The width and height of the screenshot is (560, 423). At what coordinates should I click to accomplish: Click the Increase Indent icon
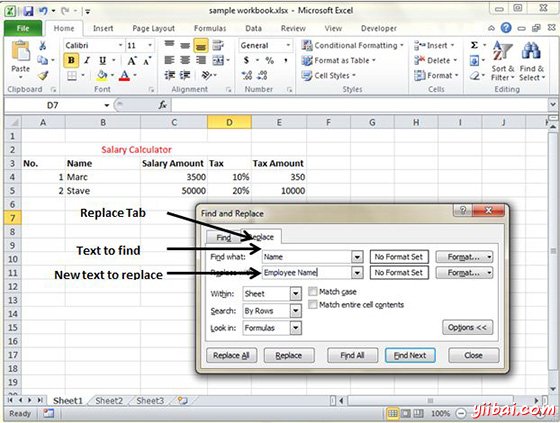point(185,75)
